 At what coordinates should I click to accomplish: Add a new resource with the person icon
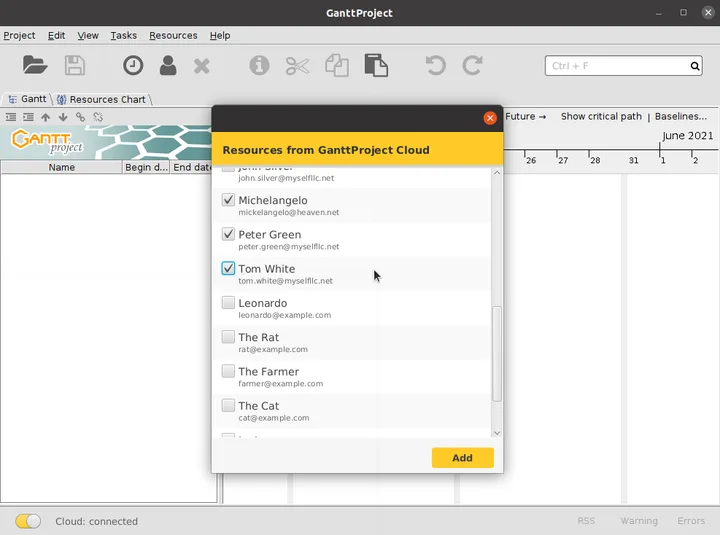168,65
